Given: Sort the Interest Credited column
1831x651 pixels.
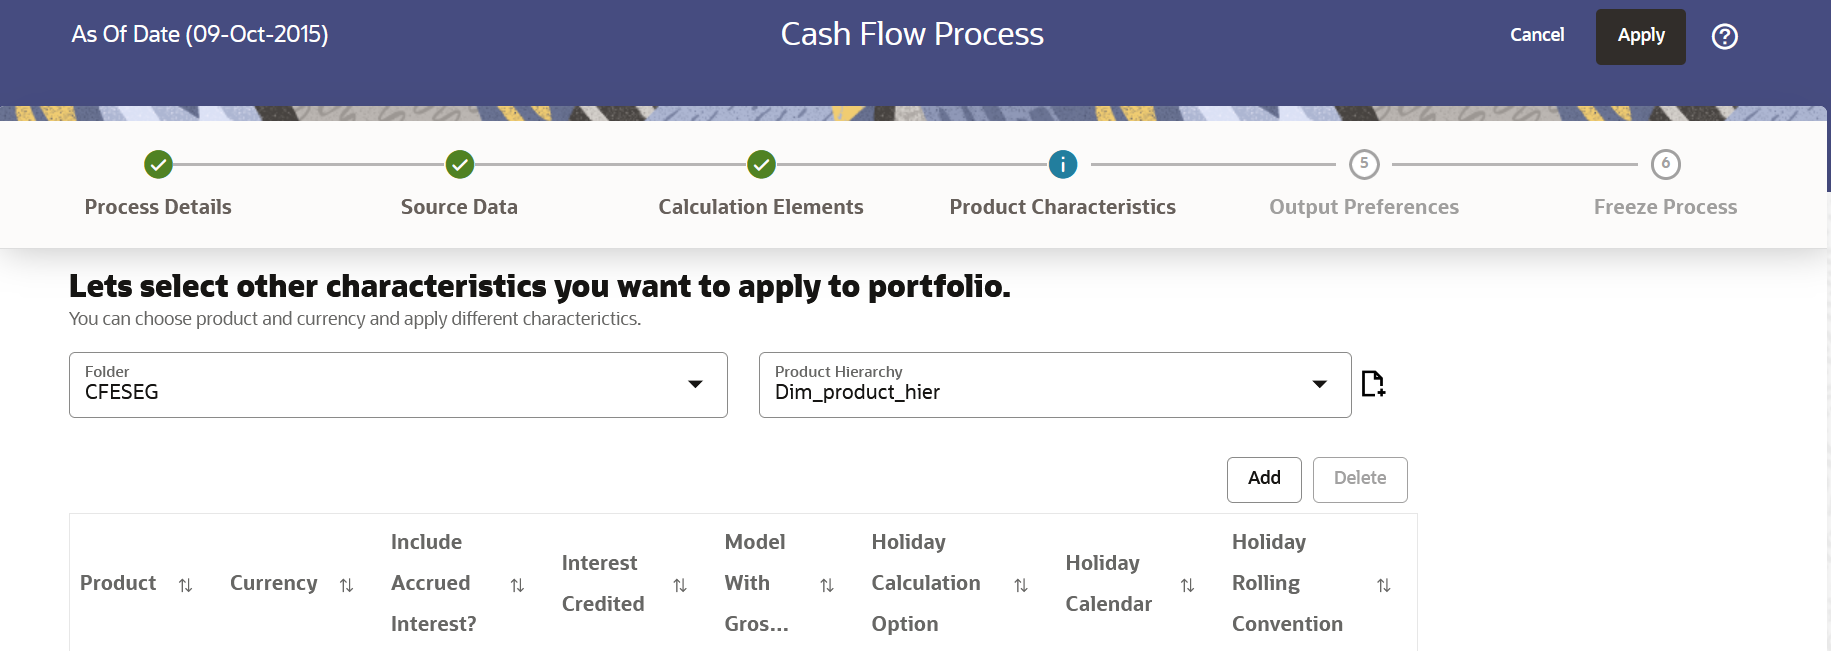Looking at the screenshot, I should (x=680, y=584).
